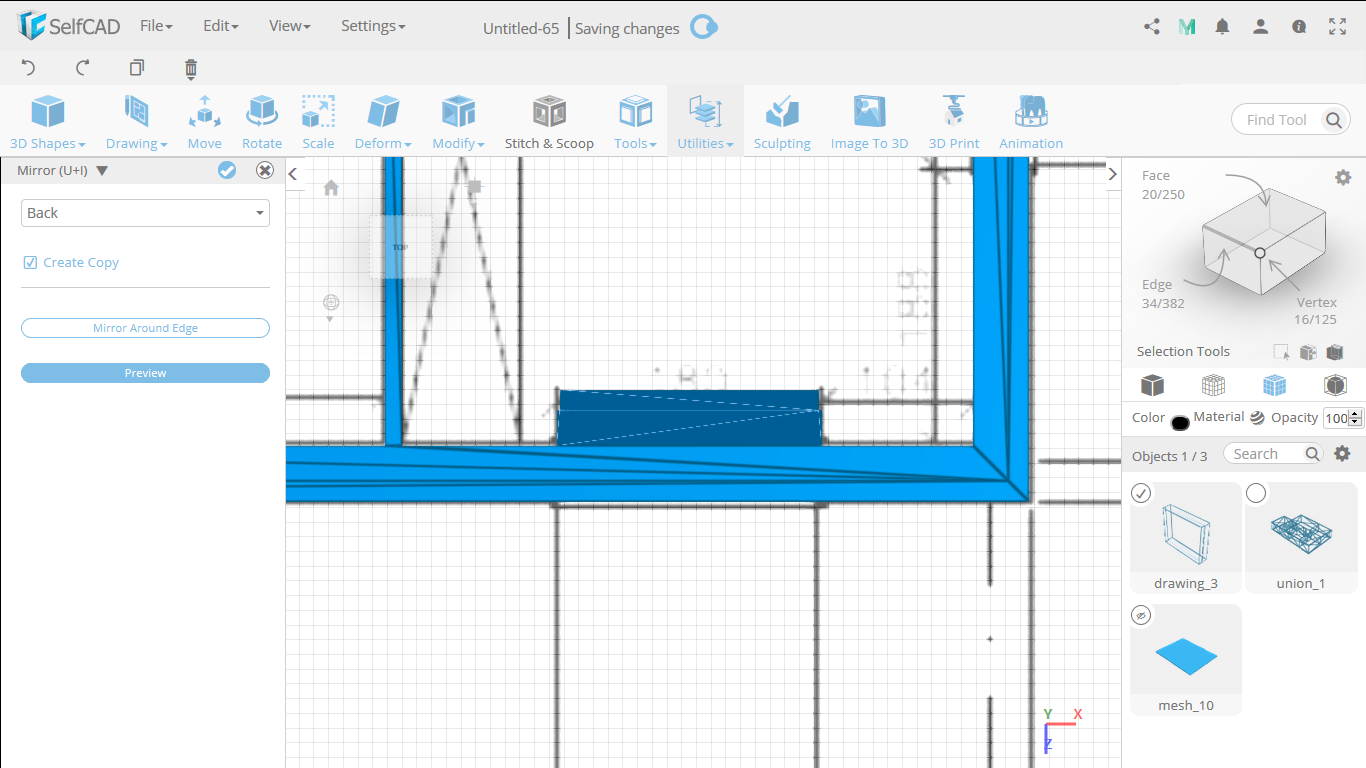The width and height of the screenshot is (1366, 768).
Task: Toggle the Create Copy checkbox
Action: [30, 262]
